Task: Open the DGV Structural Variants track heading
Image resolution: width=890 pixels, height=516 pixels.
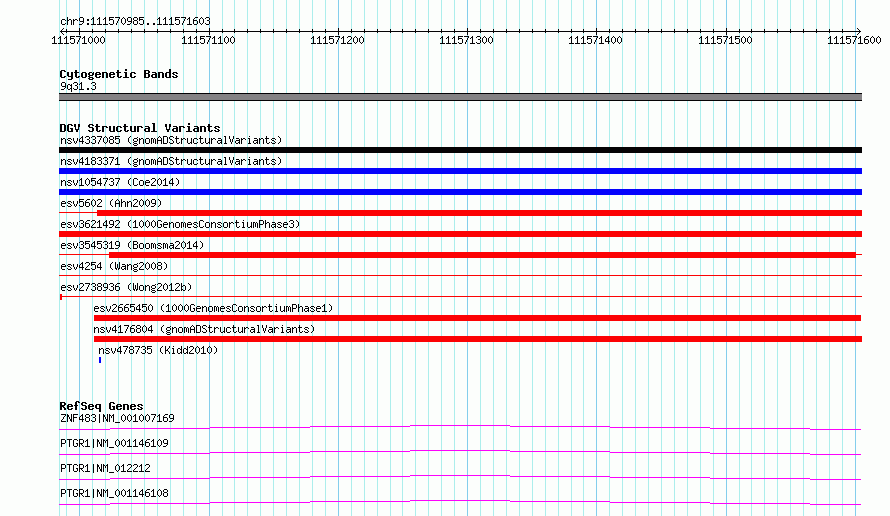Action: (140, 128)
